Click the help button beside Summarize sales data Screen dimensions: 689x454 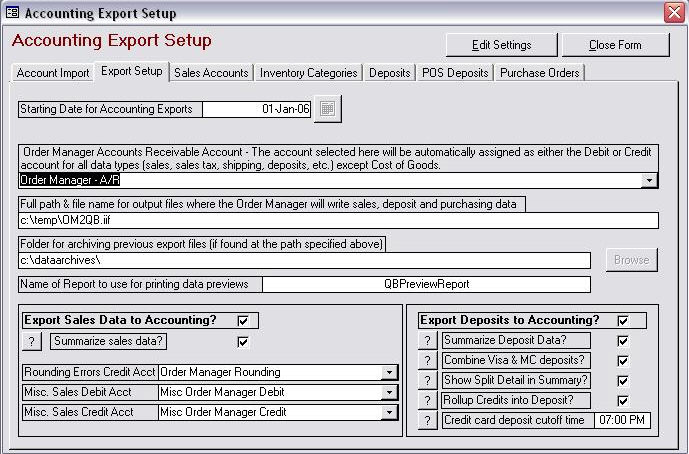[32, 341]
